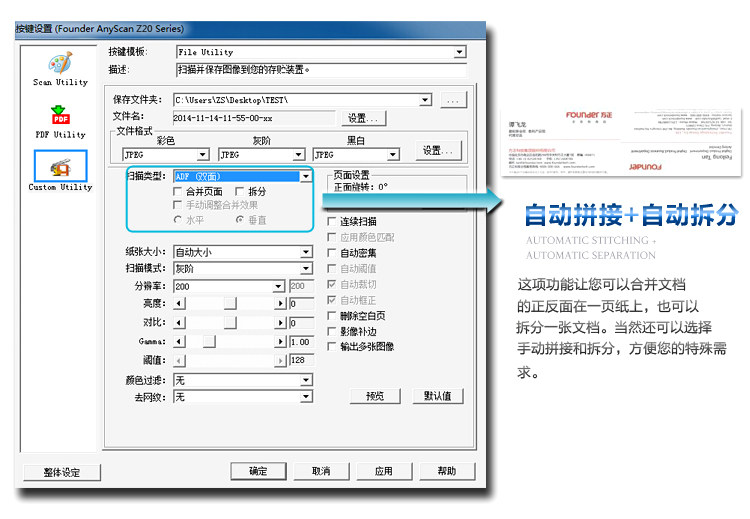Click the contrast (对比) slider left arrow
The height and width of the screenshot is (519, 750).
[x=179, y=323]
